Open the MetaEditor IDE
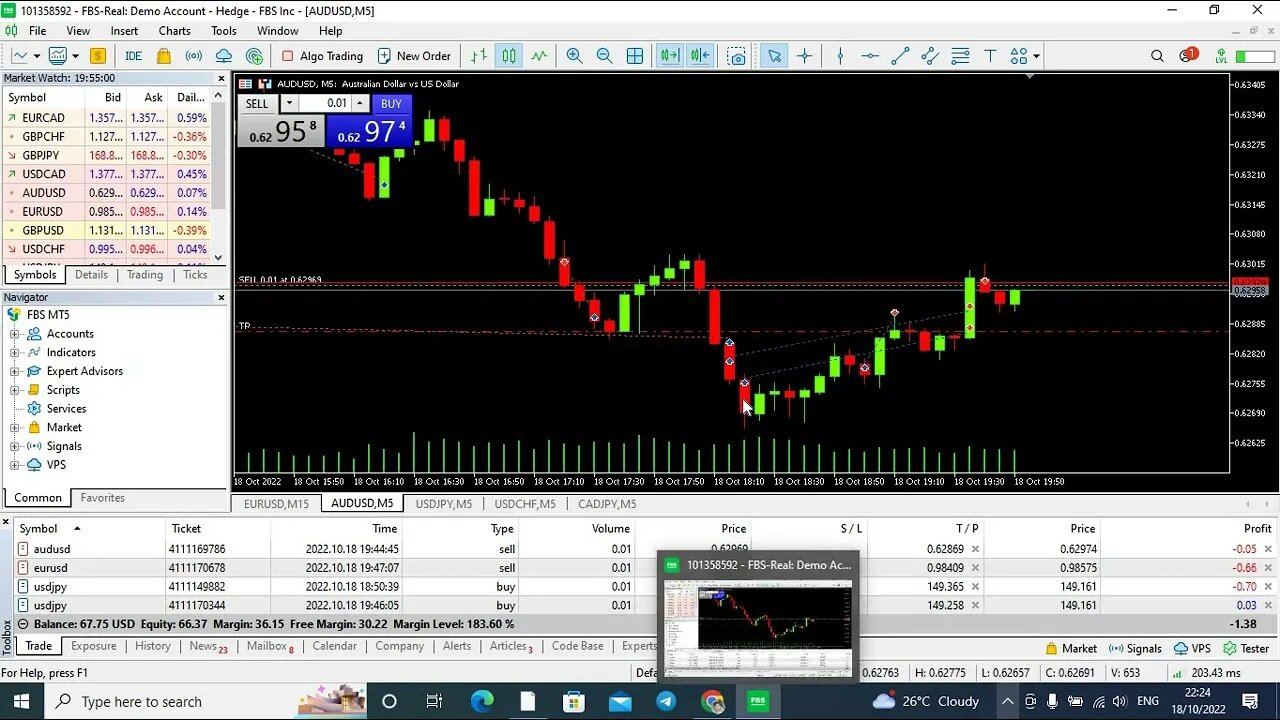 tap(133, 56)
